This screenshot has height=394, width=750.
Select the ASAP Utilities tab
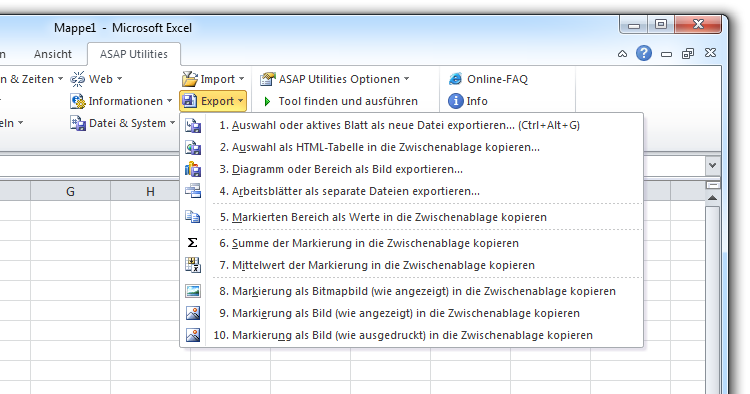[x=134, y=54]
